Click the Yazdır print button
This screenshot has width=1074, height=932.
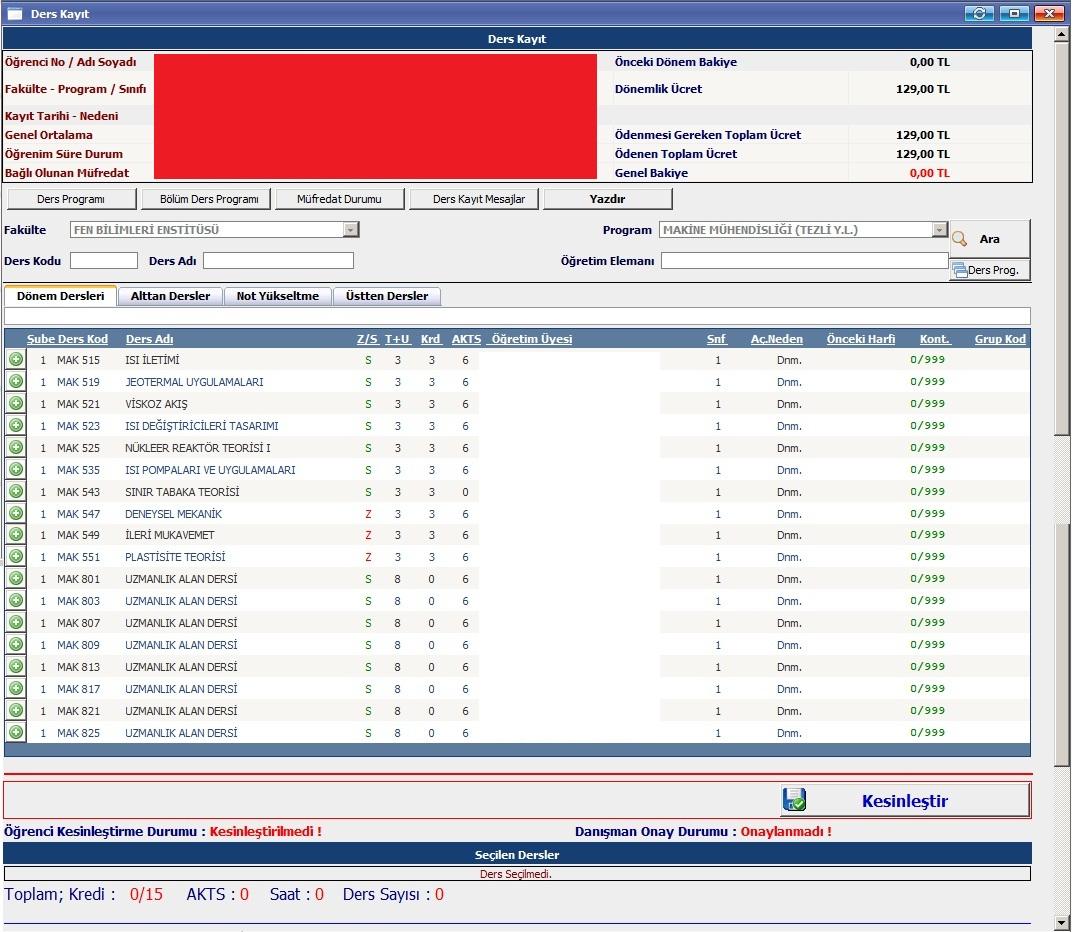pyautogui.click(x=608, y=199)
